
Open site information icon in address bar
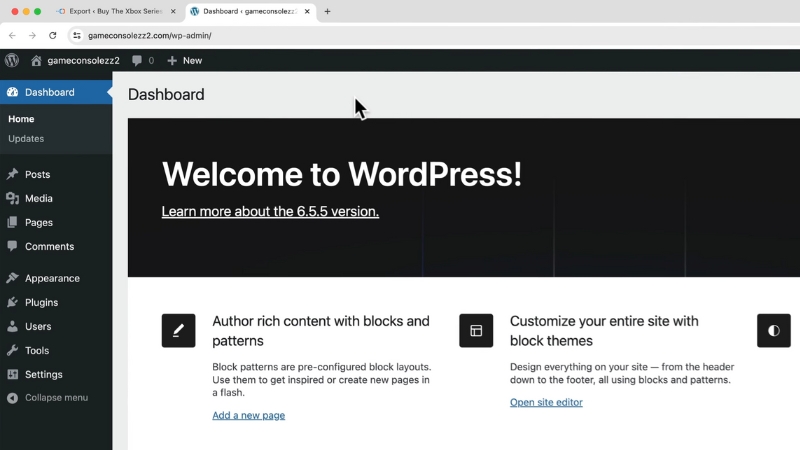[x=77, y=35]
